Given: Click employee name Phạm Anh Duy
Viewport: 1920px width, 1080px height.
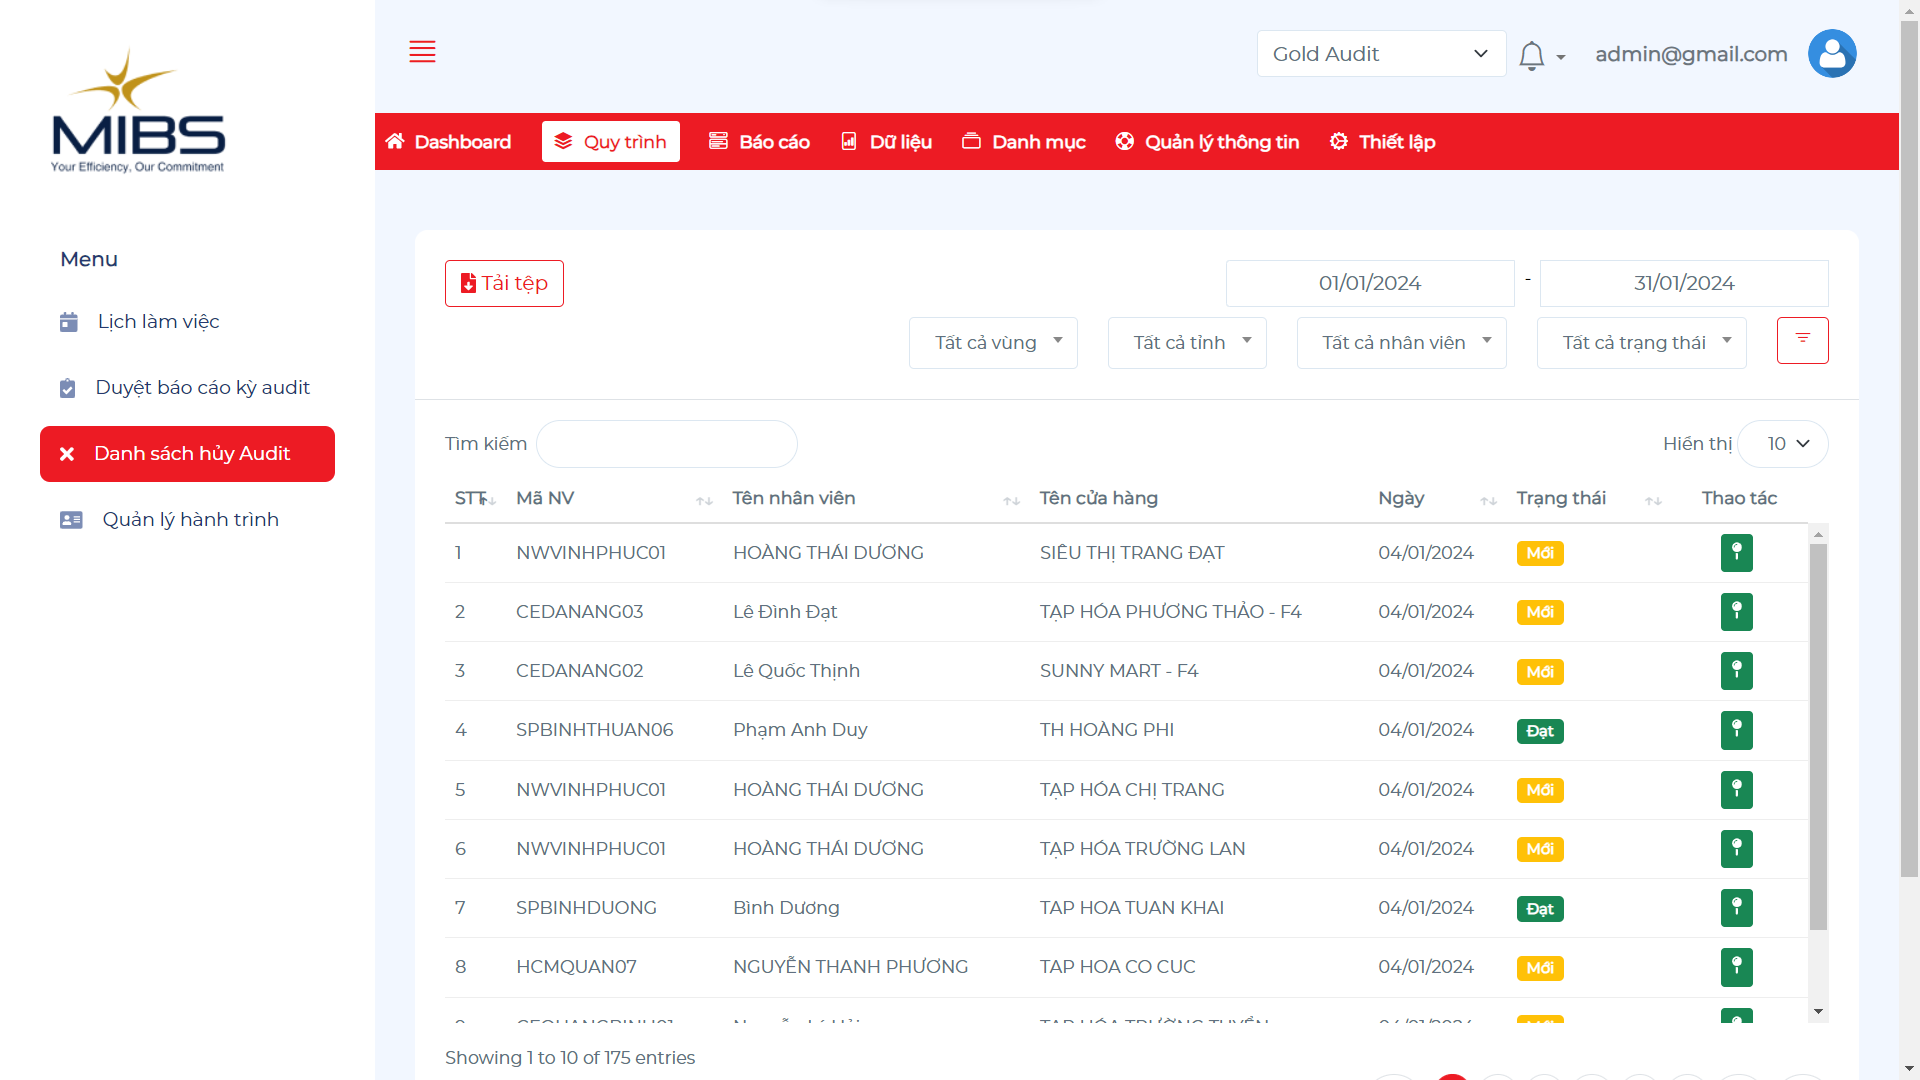Looking at the screenshot, I should pyautogui.click(x=800, y=730).
